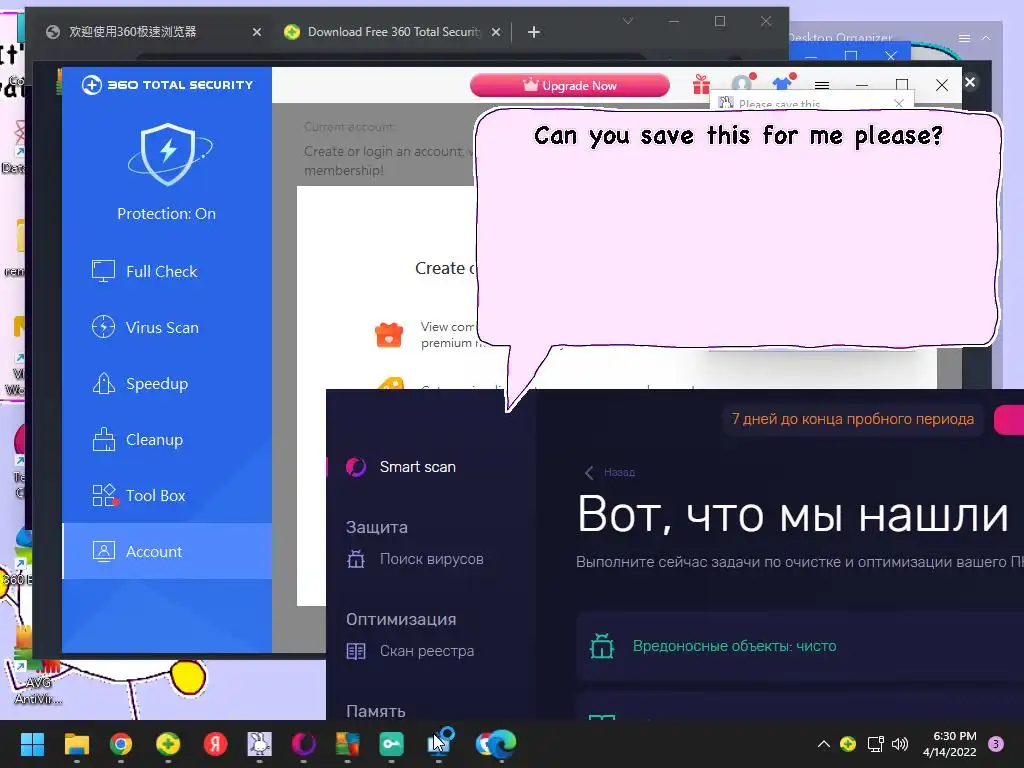Viewport: 1024px width, 768px height.
Task: Switch to Download Free 360 Total Security tab
Action: click(x=394, y=31)
